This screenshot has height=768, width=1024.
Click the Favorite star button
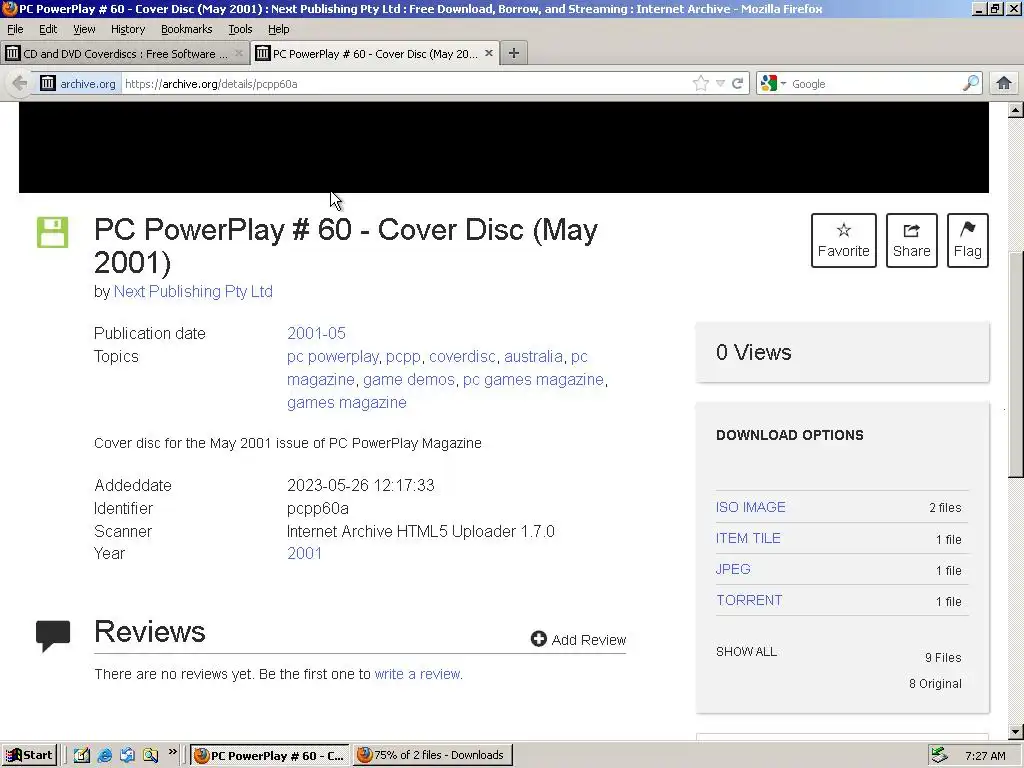844,240
